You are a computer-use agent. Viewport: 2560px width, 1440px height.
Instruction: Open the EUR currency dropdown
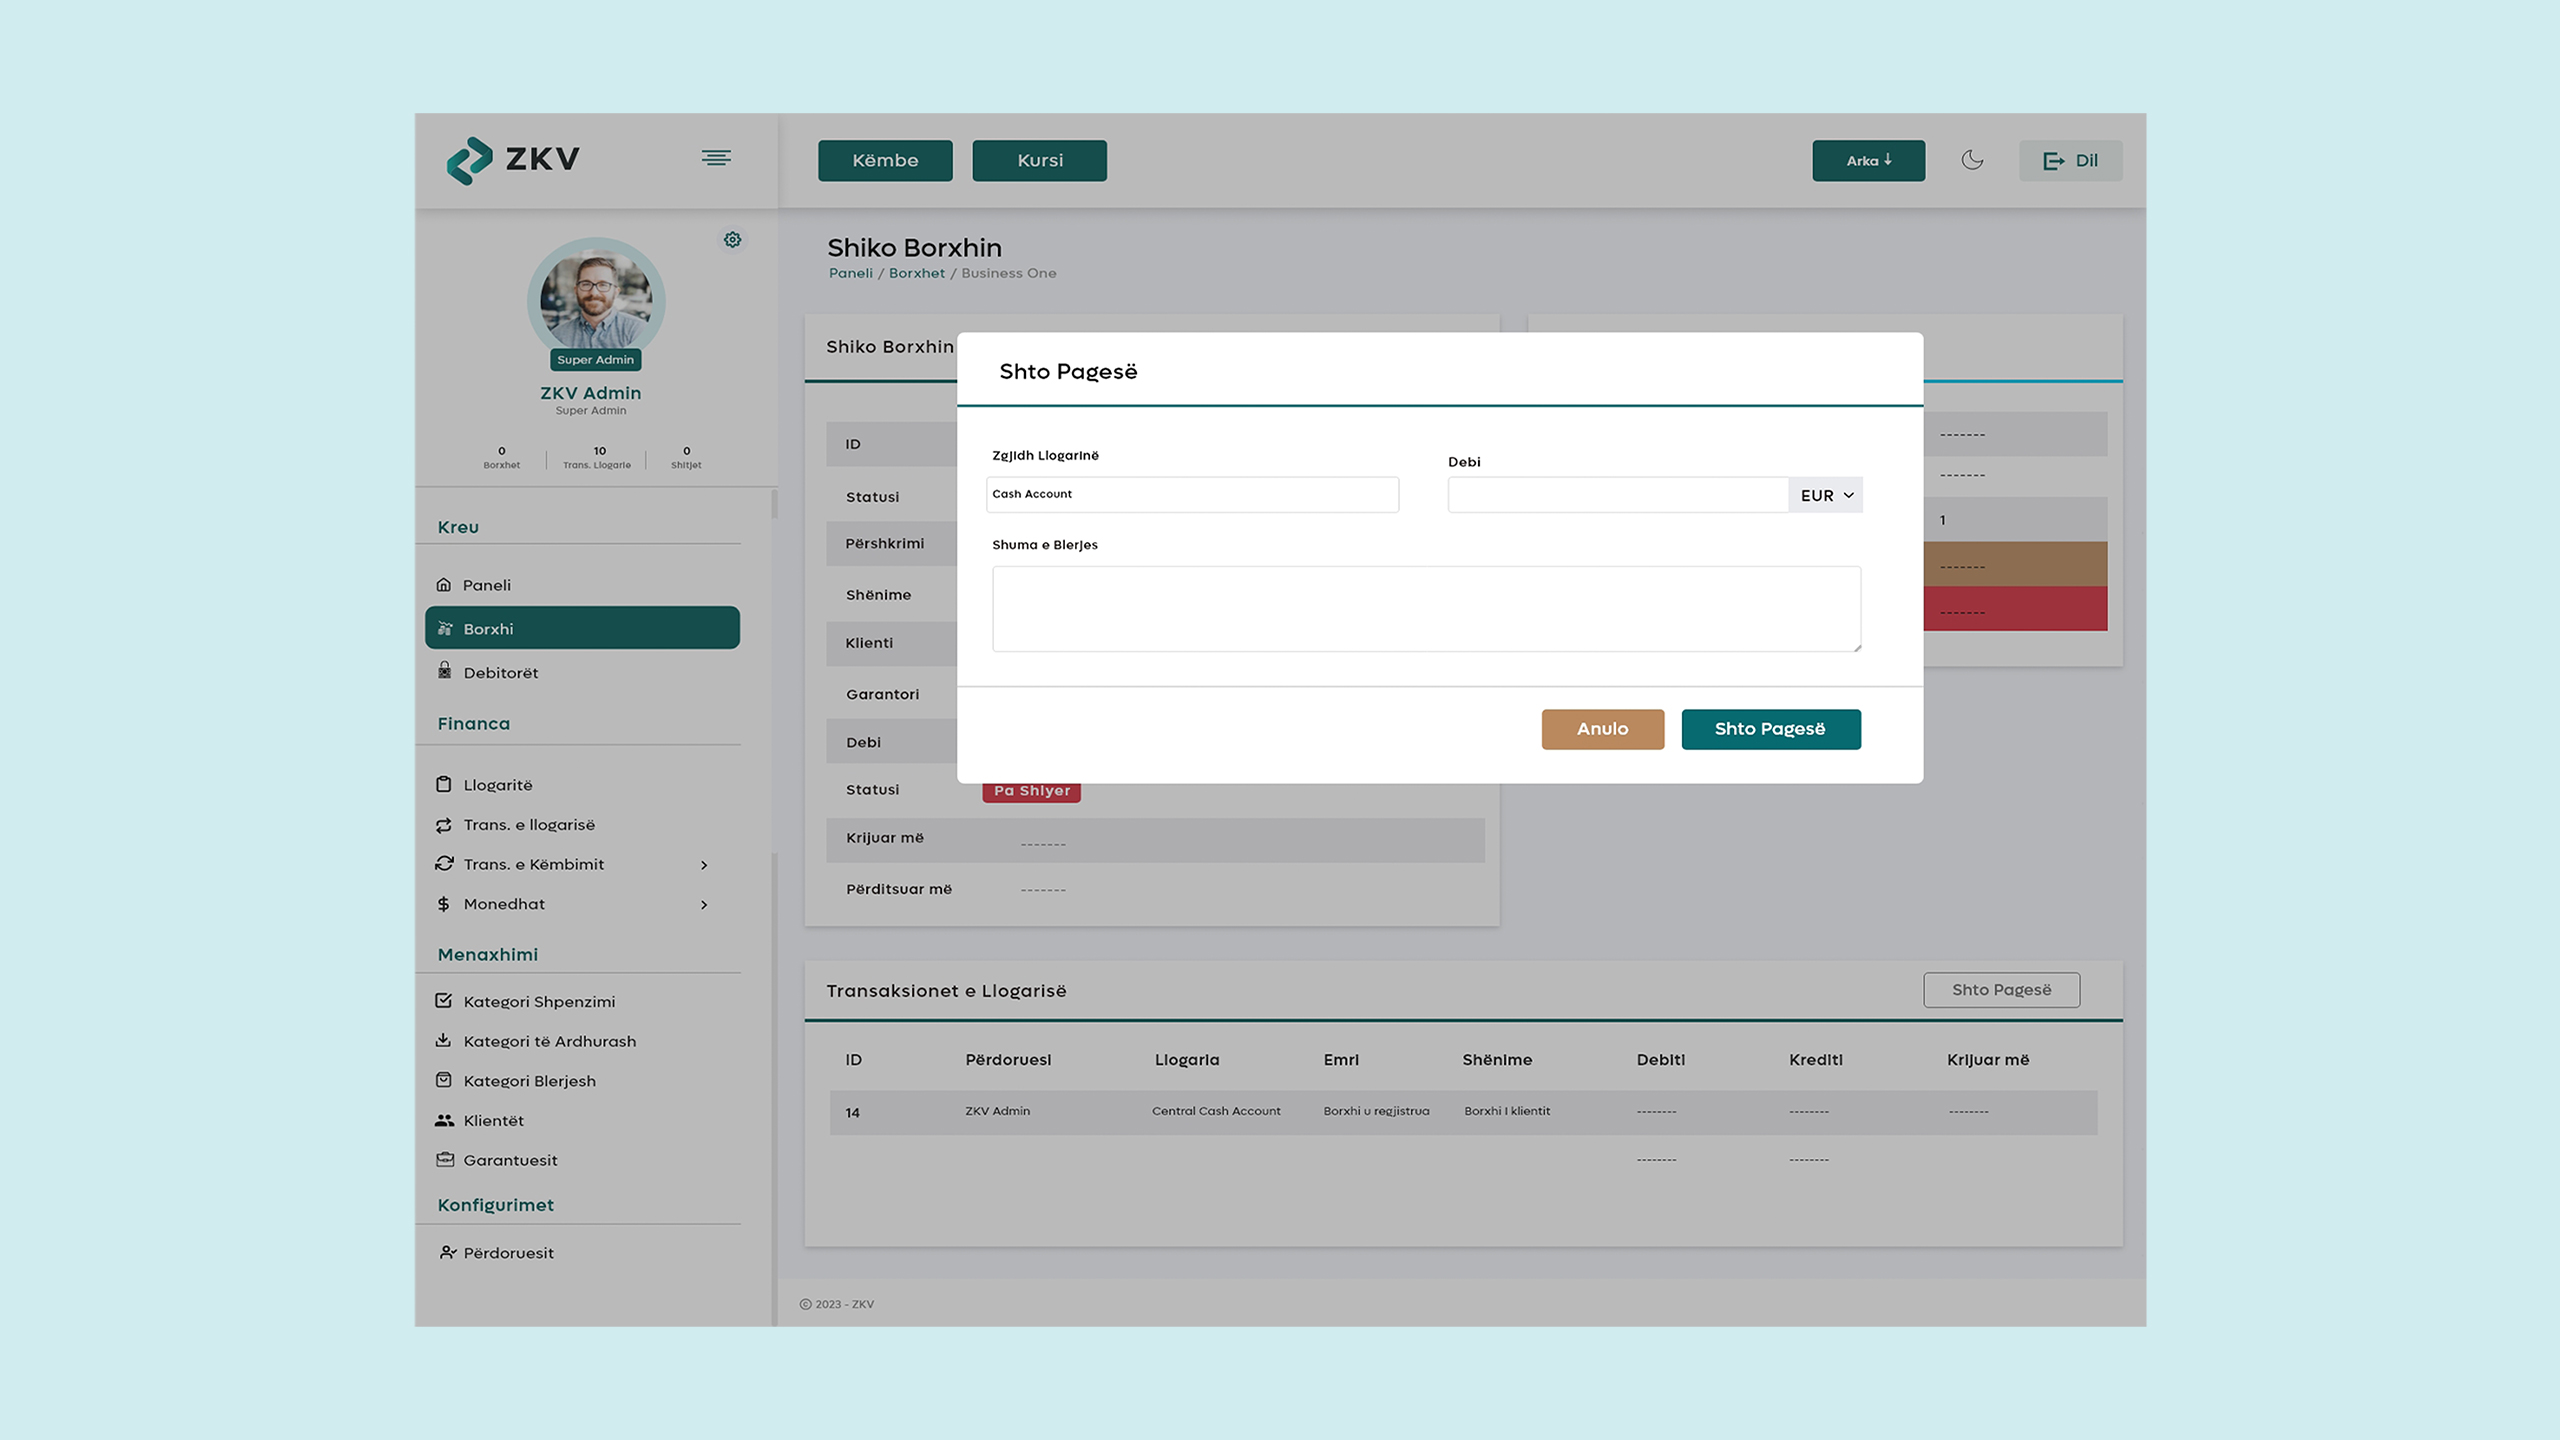coord(1826,495)
